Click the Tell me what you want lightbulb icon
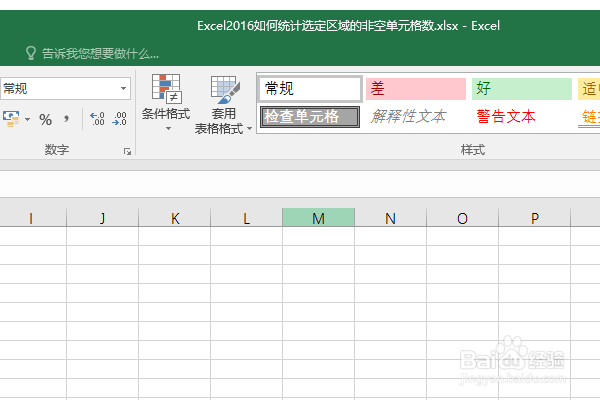 click(x=31, y=53)
